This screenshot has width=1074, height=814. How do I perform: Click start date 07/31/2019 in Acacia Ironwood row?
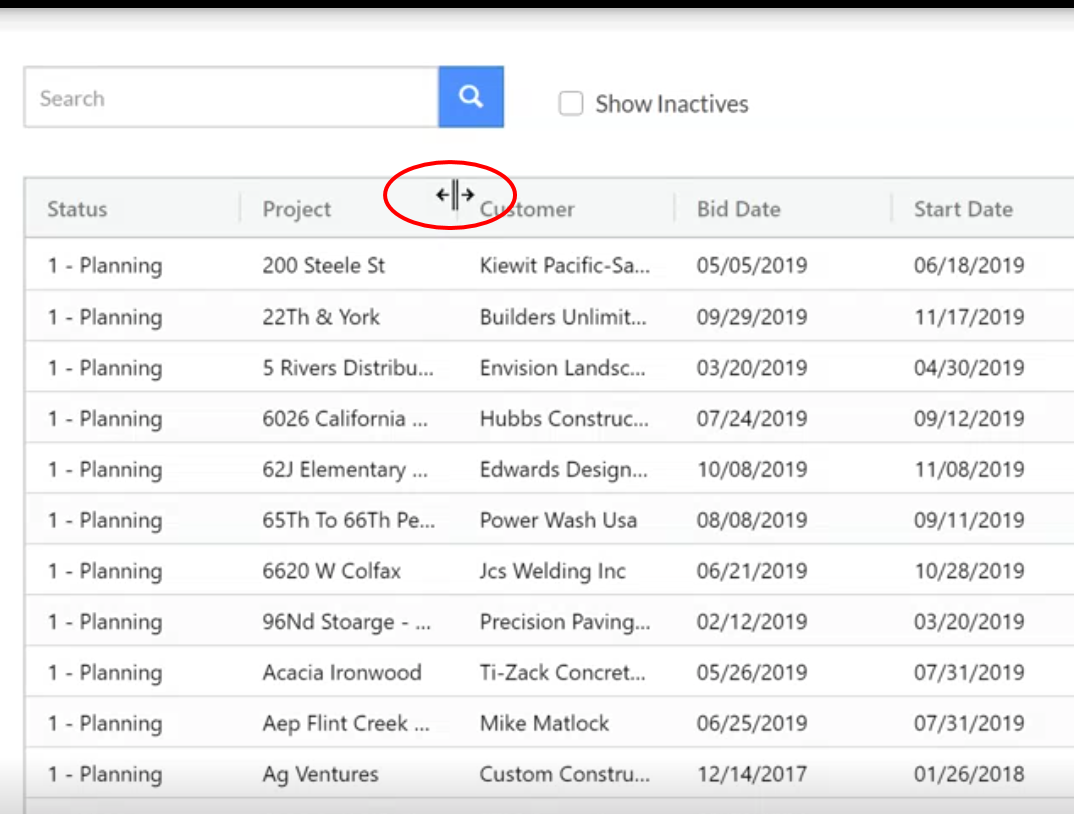coord(969,672)
